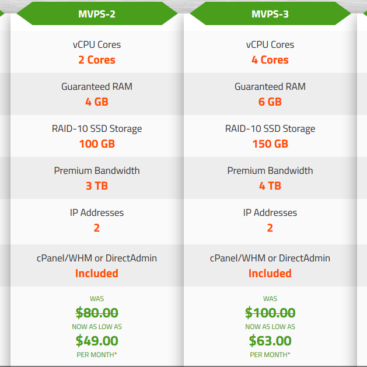Click the '2 Cores' value under MVPS-2
The width and height of the screenshot is (367, 367).
pyautogui.click(x=97, y=60)
